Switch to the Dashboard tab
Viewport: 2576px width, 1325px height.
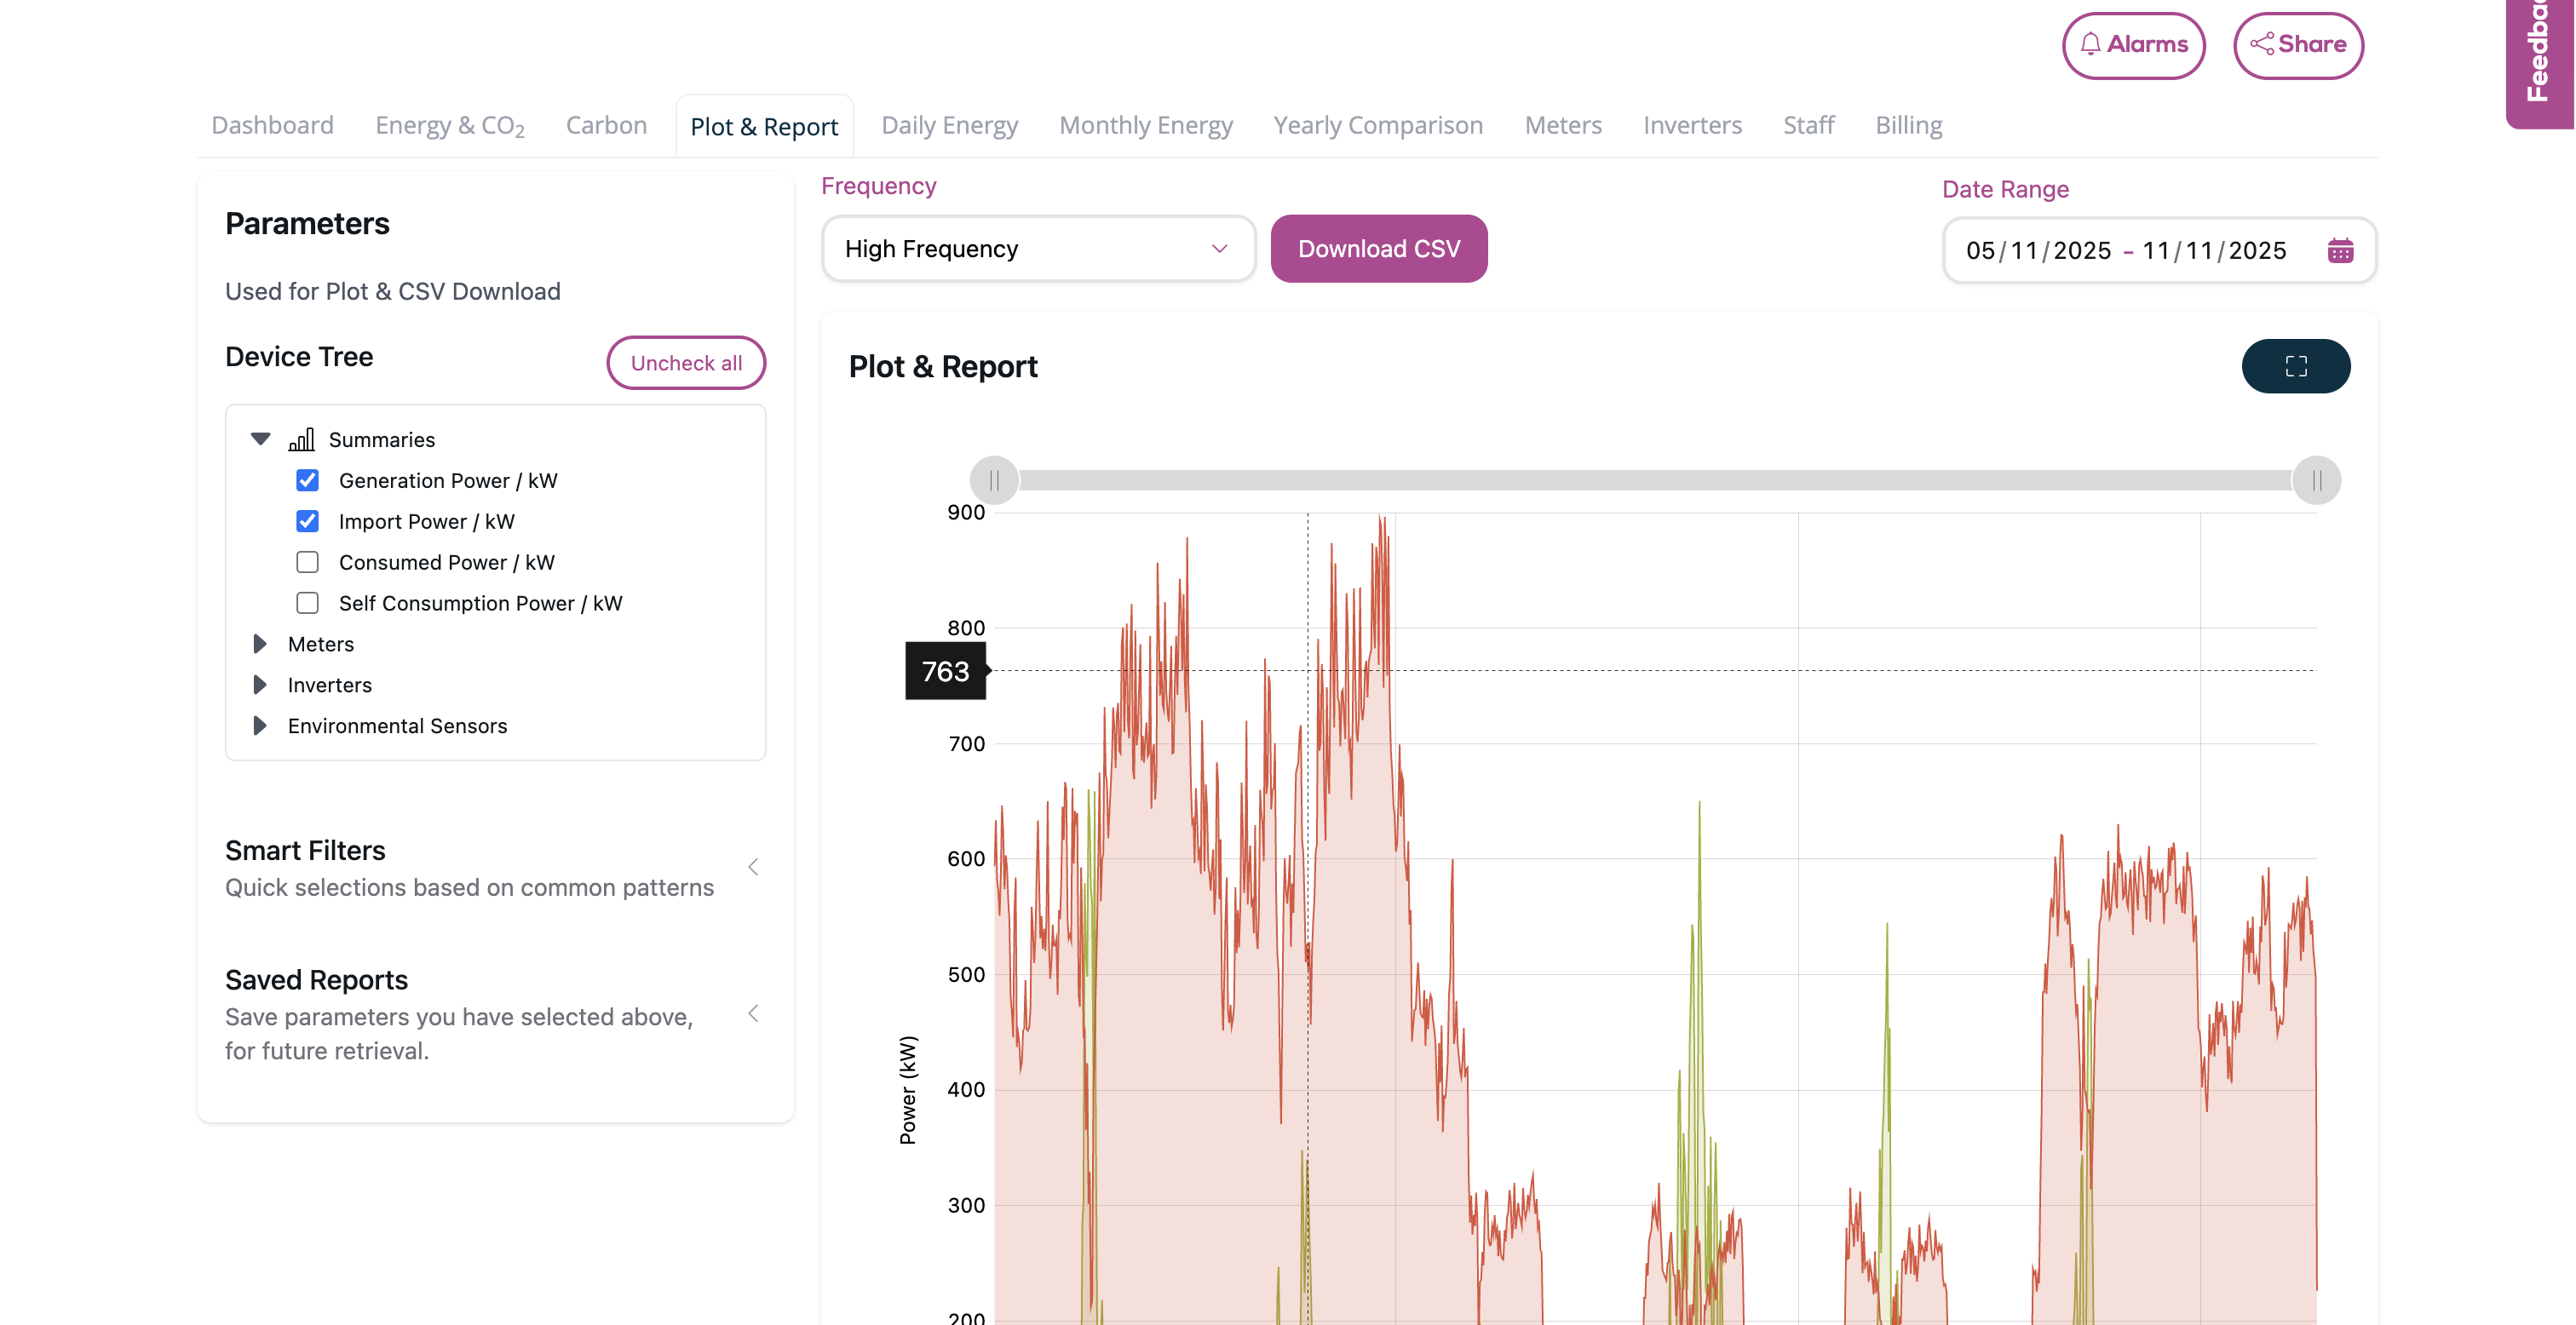point(272,125)
